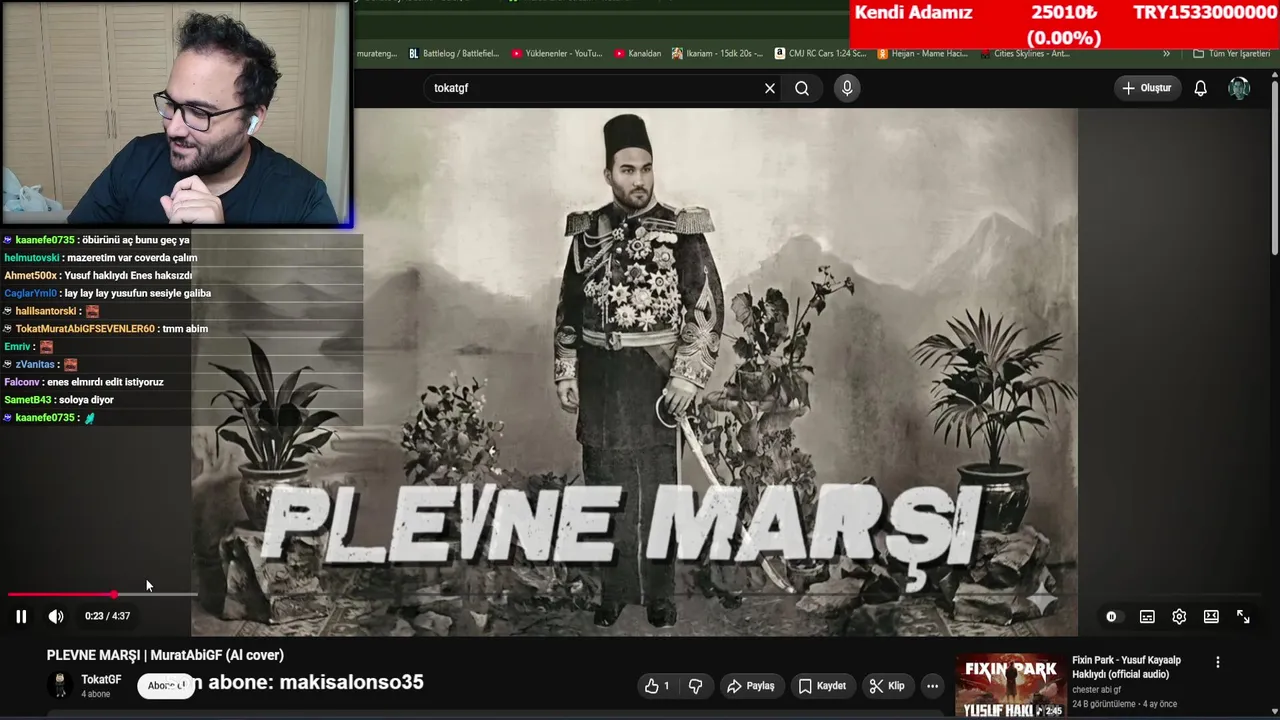Click the red video progress bar
Viewport: 1280px width, 720px height.
[x=62, y=594]
